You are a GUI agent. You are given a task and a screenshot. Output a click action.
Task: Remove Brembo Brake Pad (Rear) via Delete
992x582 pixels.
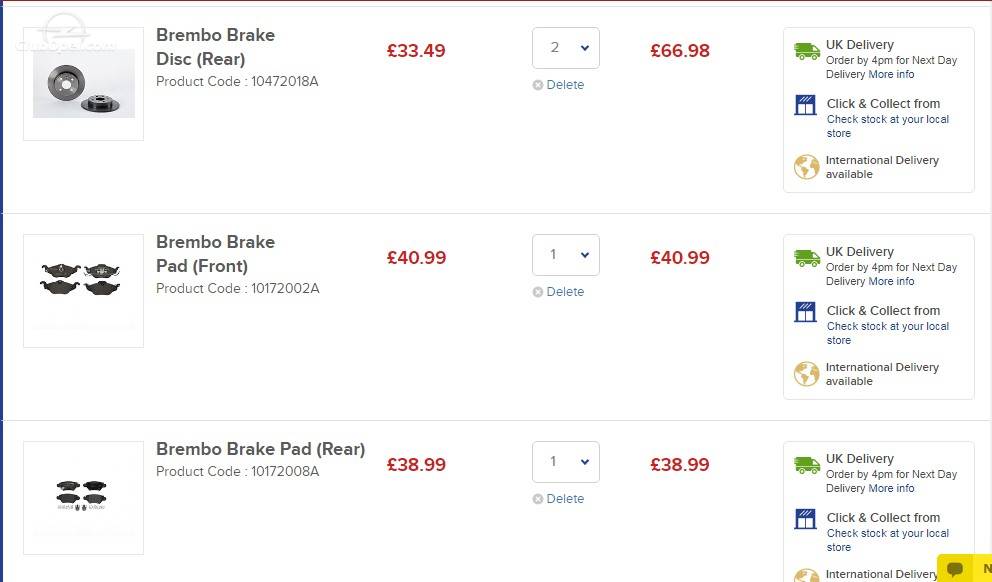point(558,498)
